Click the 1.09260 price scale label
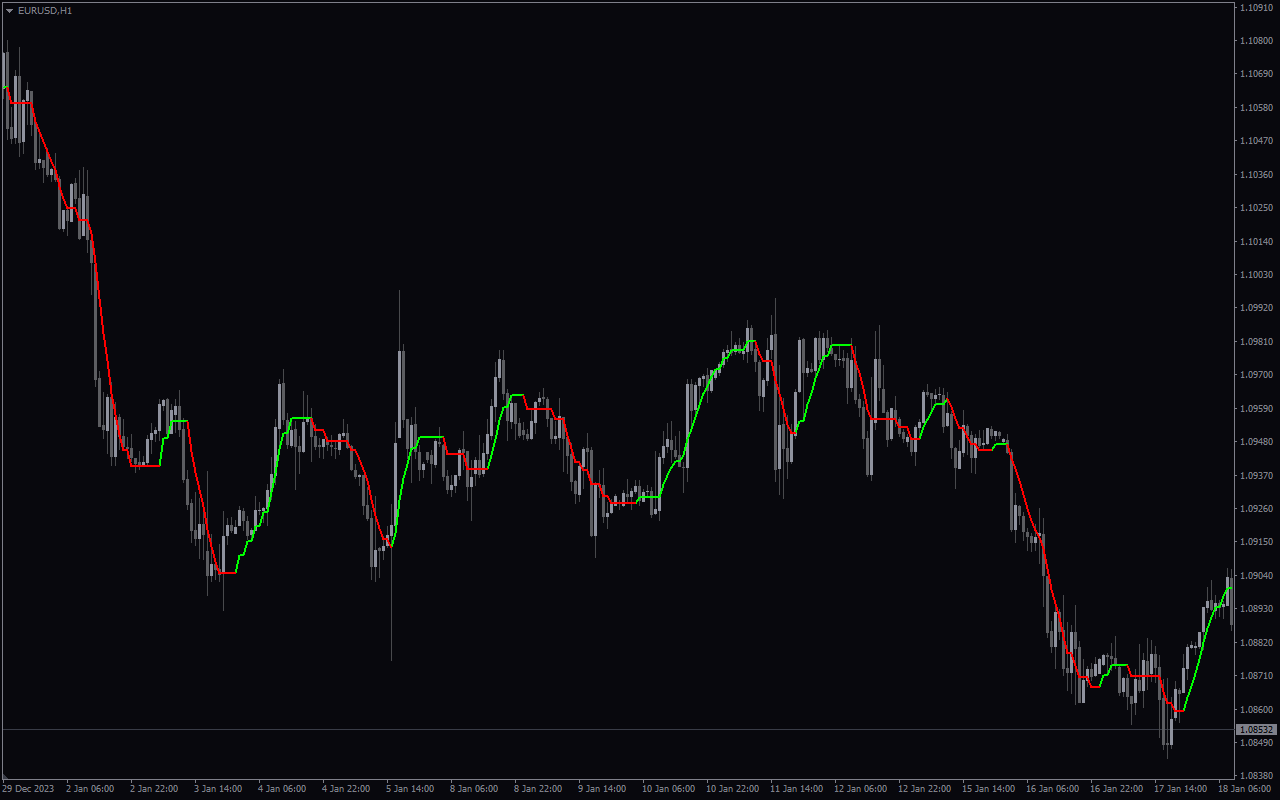Viewport: 1280px width, 800px height. point(1256,509)
